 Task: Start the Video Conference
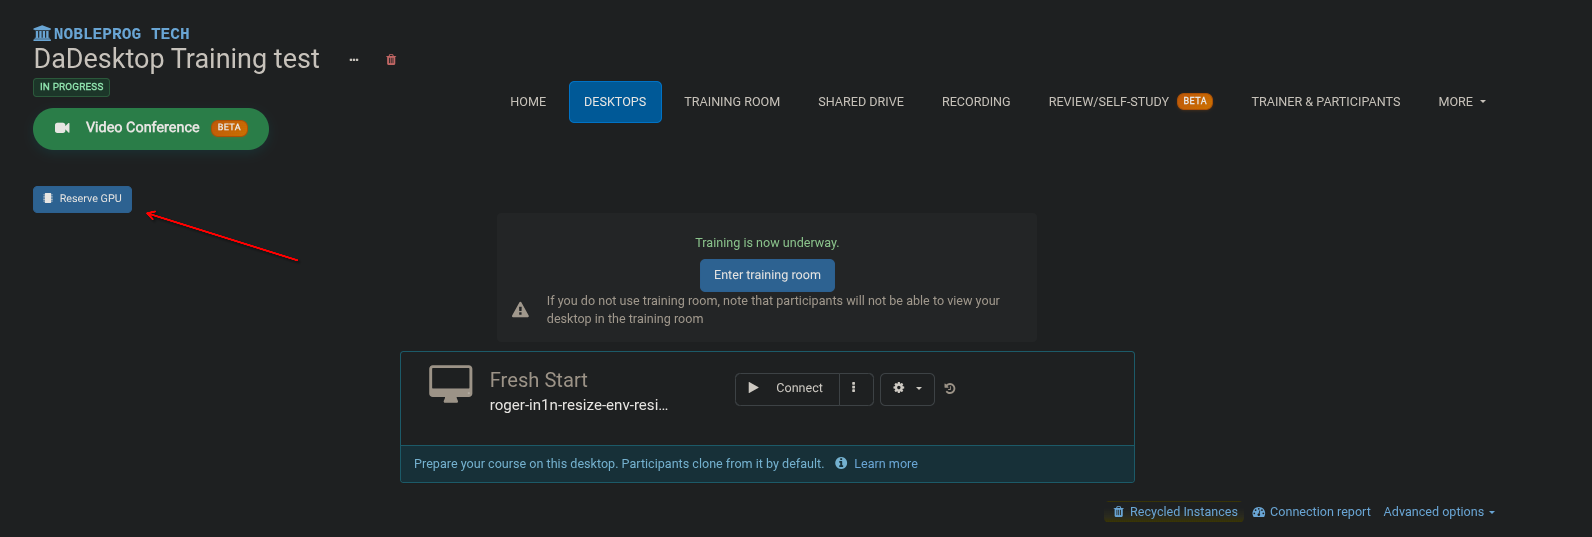click(x=151, y=128)
